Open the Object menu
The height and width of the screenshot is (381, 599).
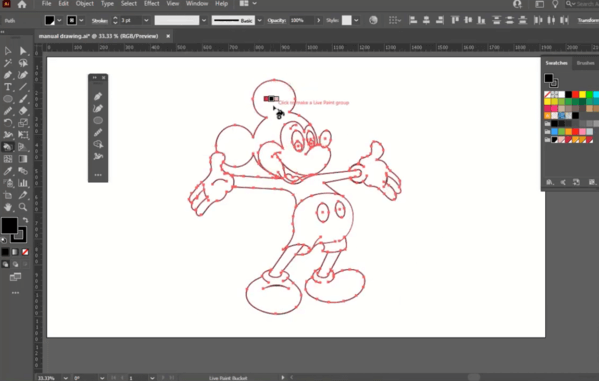[84, 4]
